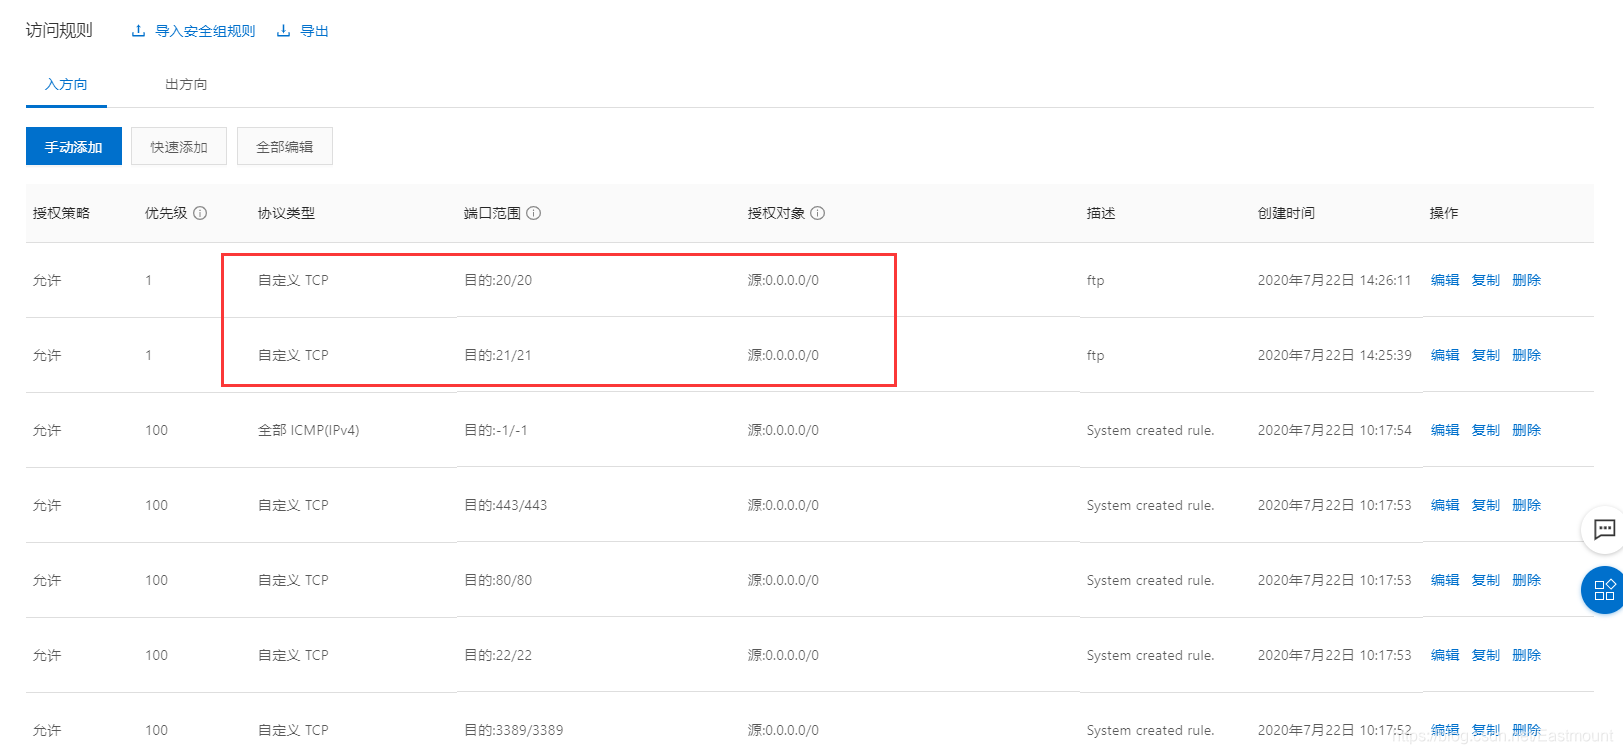The image size is (1623, 754).
Task: Click the 快速添加 button
Action: click(x=179, y=146)
